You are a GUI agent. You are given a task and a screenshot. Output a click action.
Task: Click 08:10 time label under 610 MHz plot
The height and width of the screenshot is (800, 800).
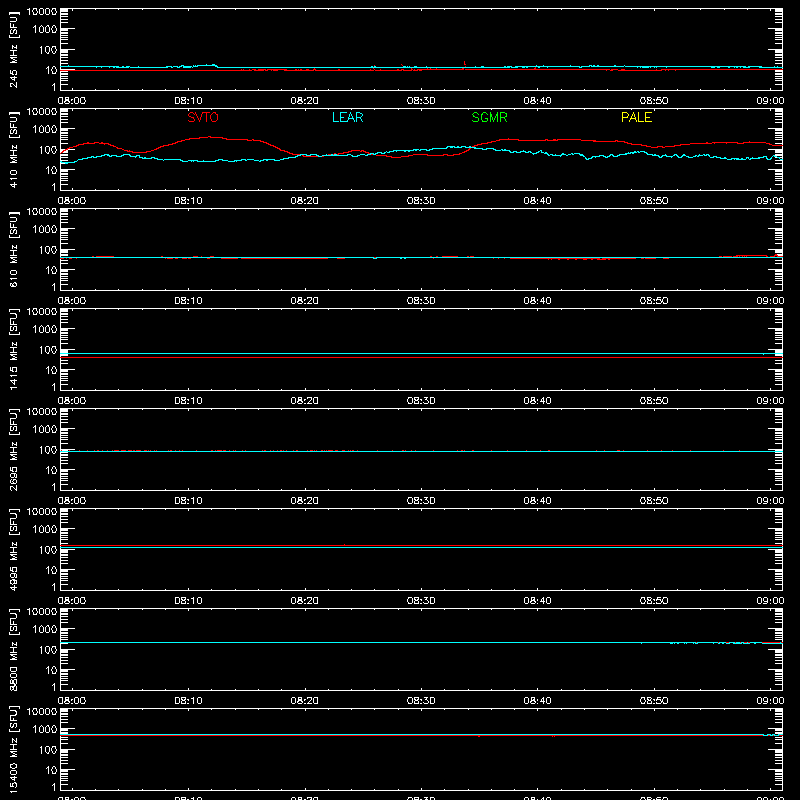[188, 301]
